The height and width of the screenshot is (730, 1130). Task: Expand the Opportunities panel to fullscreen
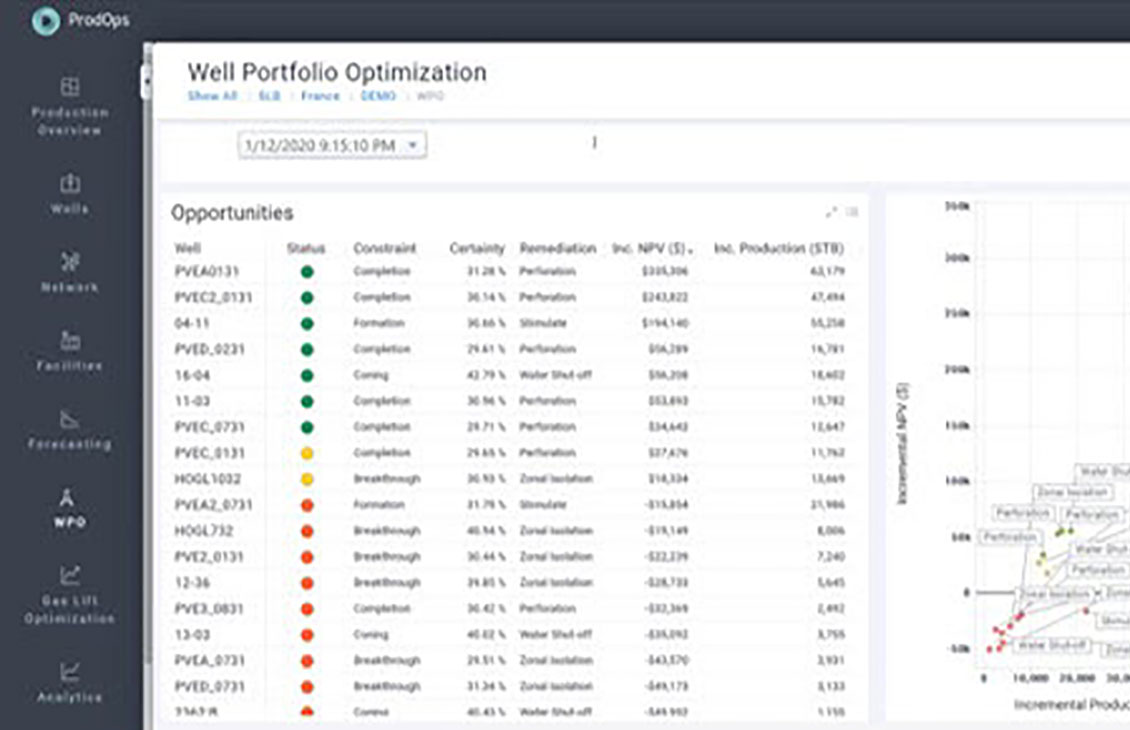pyautogui.click(x=832, y=211)
